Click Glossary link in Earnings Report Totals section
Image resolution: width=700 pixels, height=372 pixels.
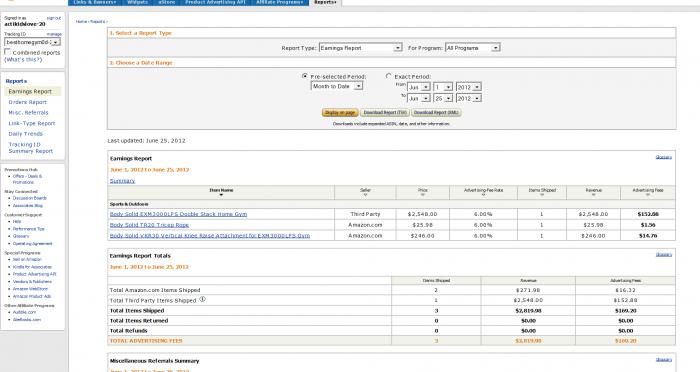663,255
